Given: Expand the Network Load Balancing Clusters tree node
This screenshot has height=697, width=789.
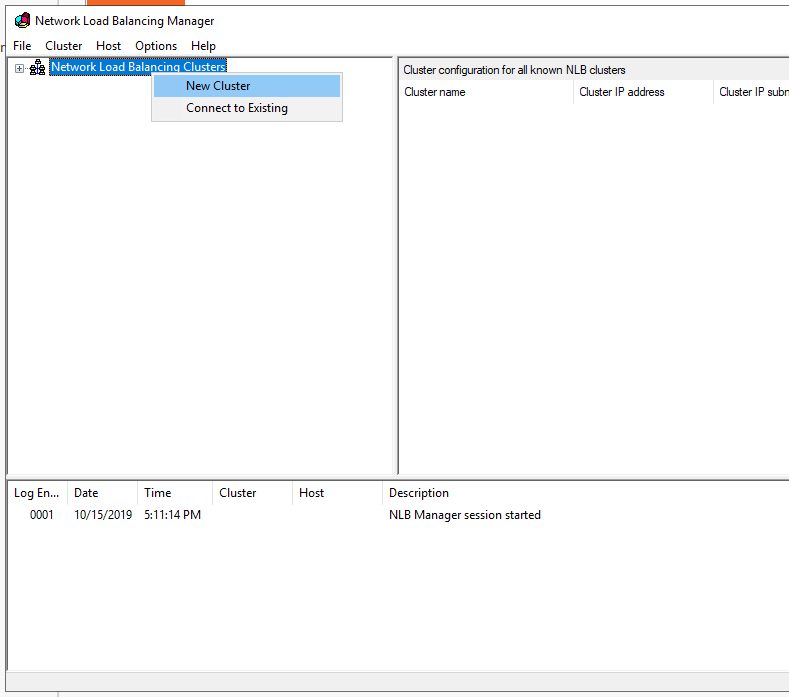Looking at the screenshot, I should click(x=19, y=68).
